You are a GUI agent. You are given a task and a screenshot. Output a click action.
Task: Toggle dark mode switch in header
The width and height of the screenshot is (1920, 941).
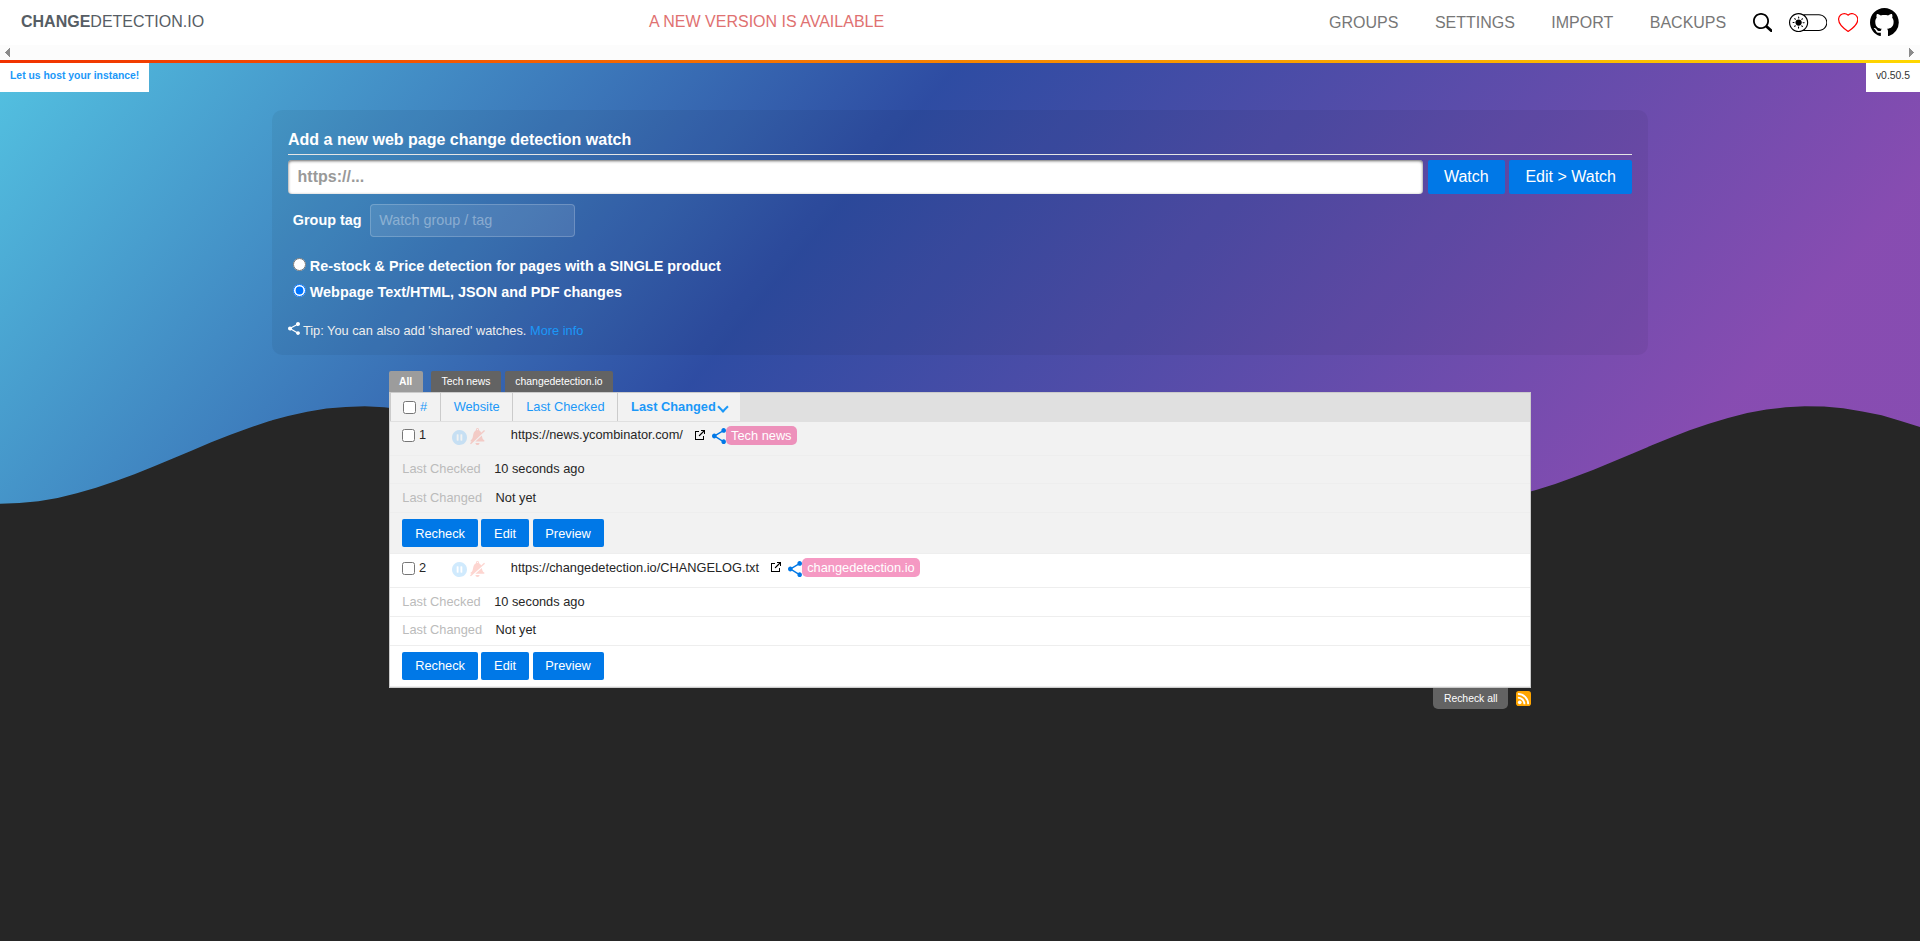click(1807, 22)
